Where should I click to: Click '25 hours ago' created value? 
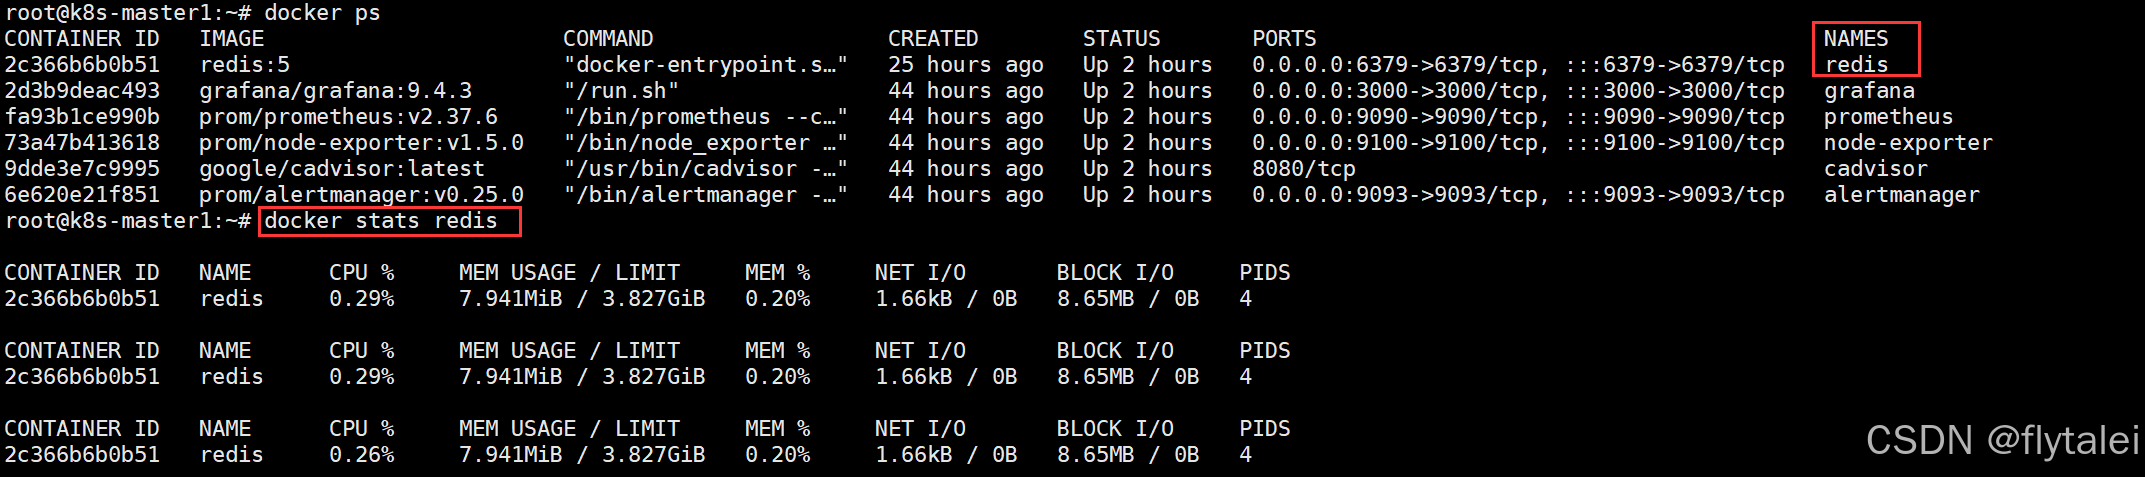click(966, 65)
